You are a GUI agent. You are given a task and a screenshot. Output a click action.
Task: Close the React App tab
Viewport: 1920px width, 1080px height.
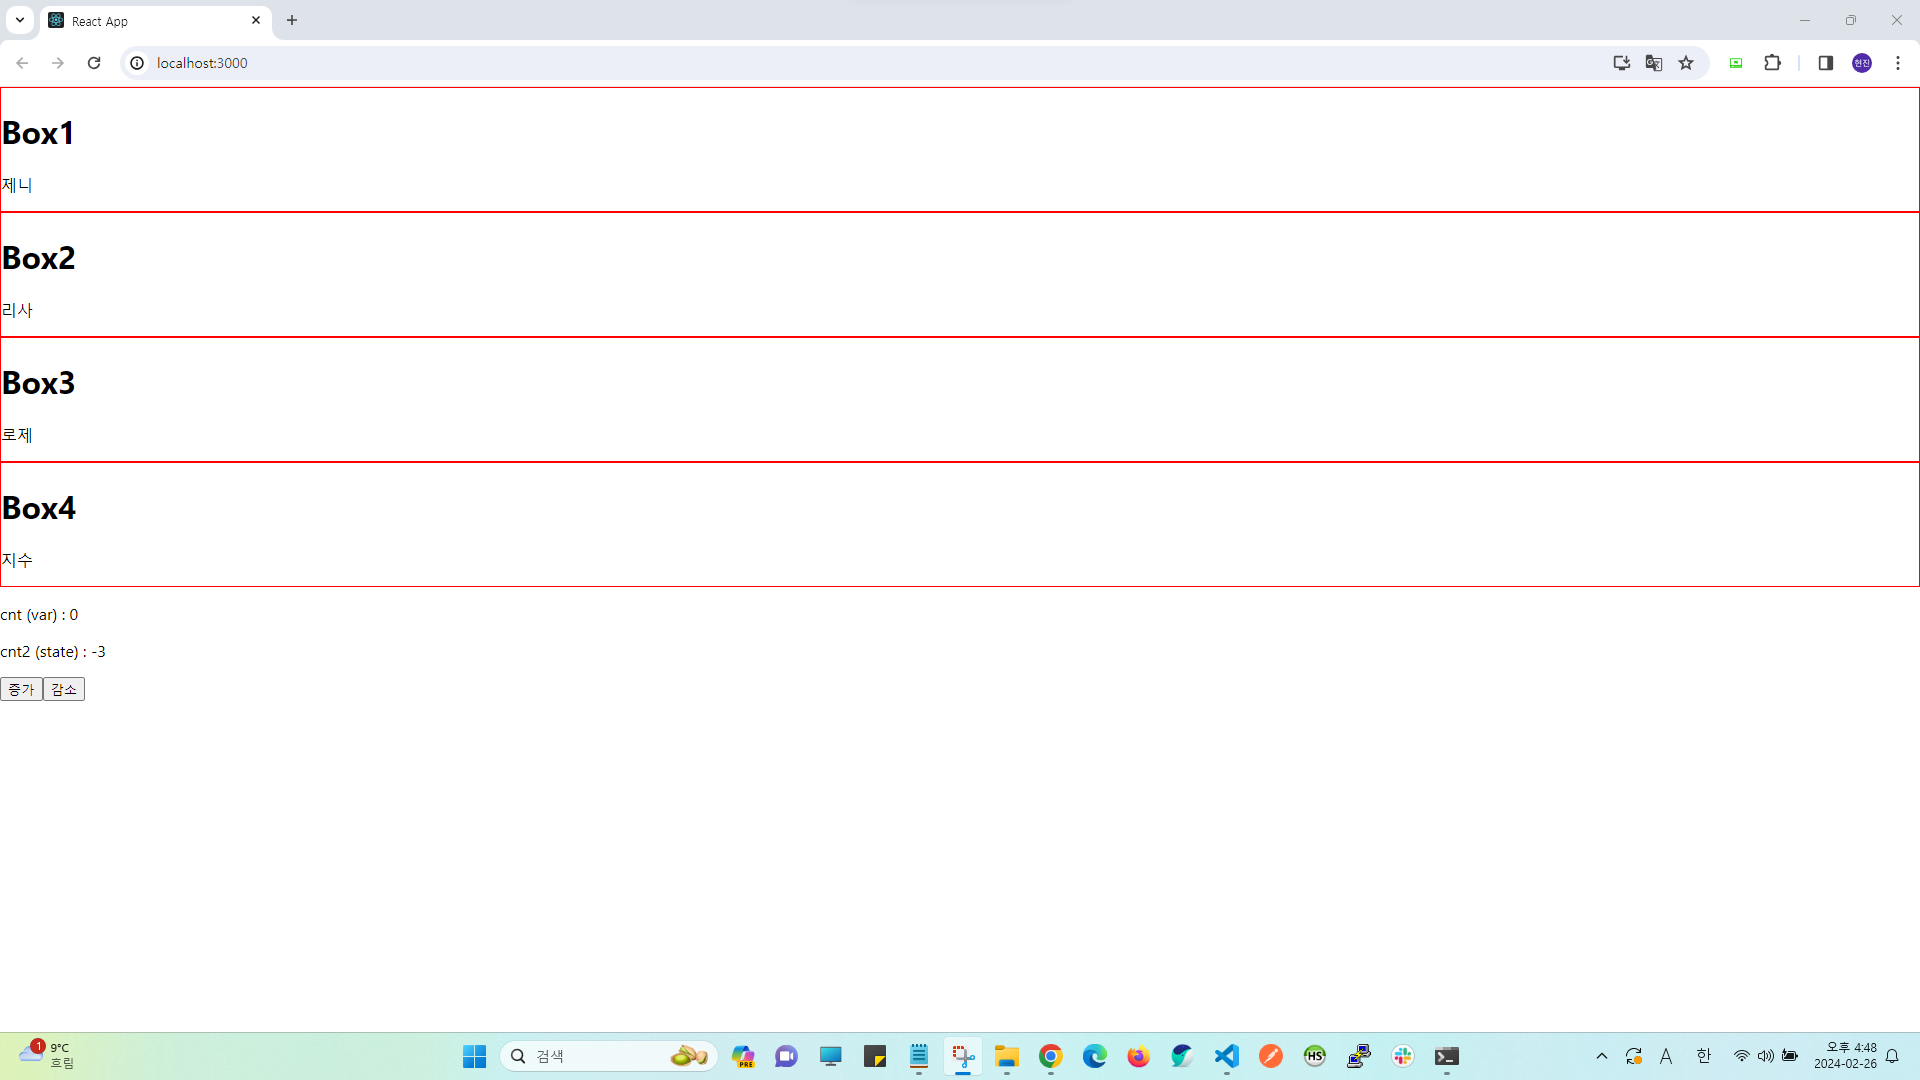[x=256, y=20]
